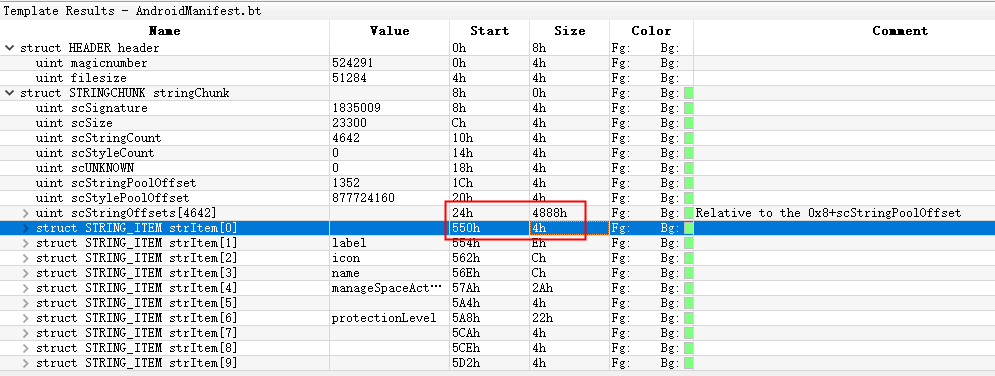Expand strItem[4] manageSpaceAct entry

tap(25, 288)
